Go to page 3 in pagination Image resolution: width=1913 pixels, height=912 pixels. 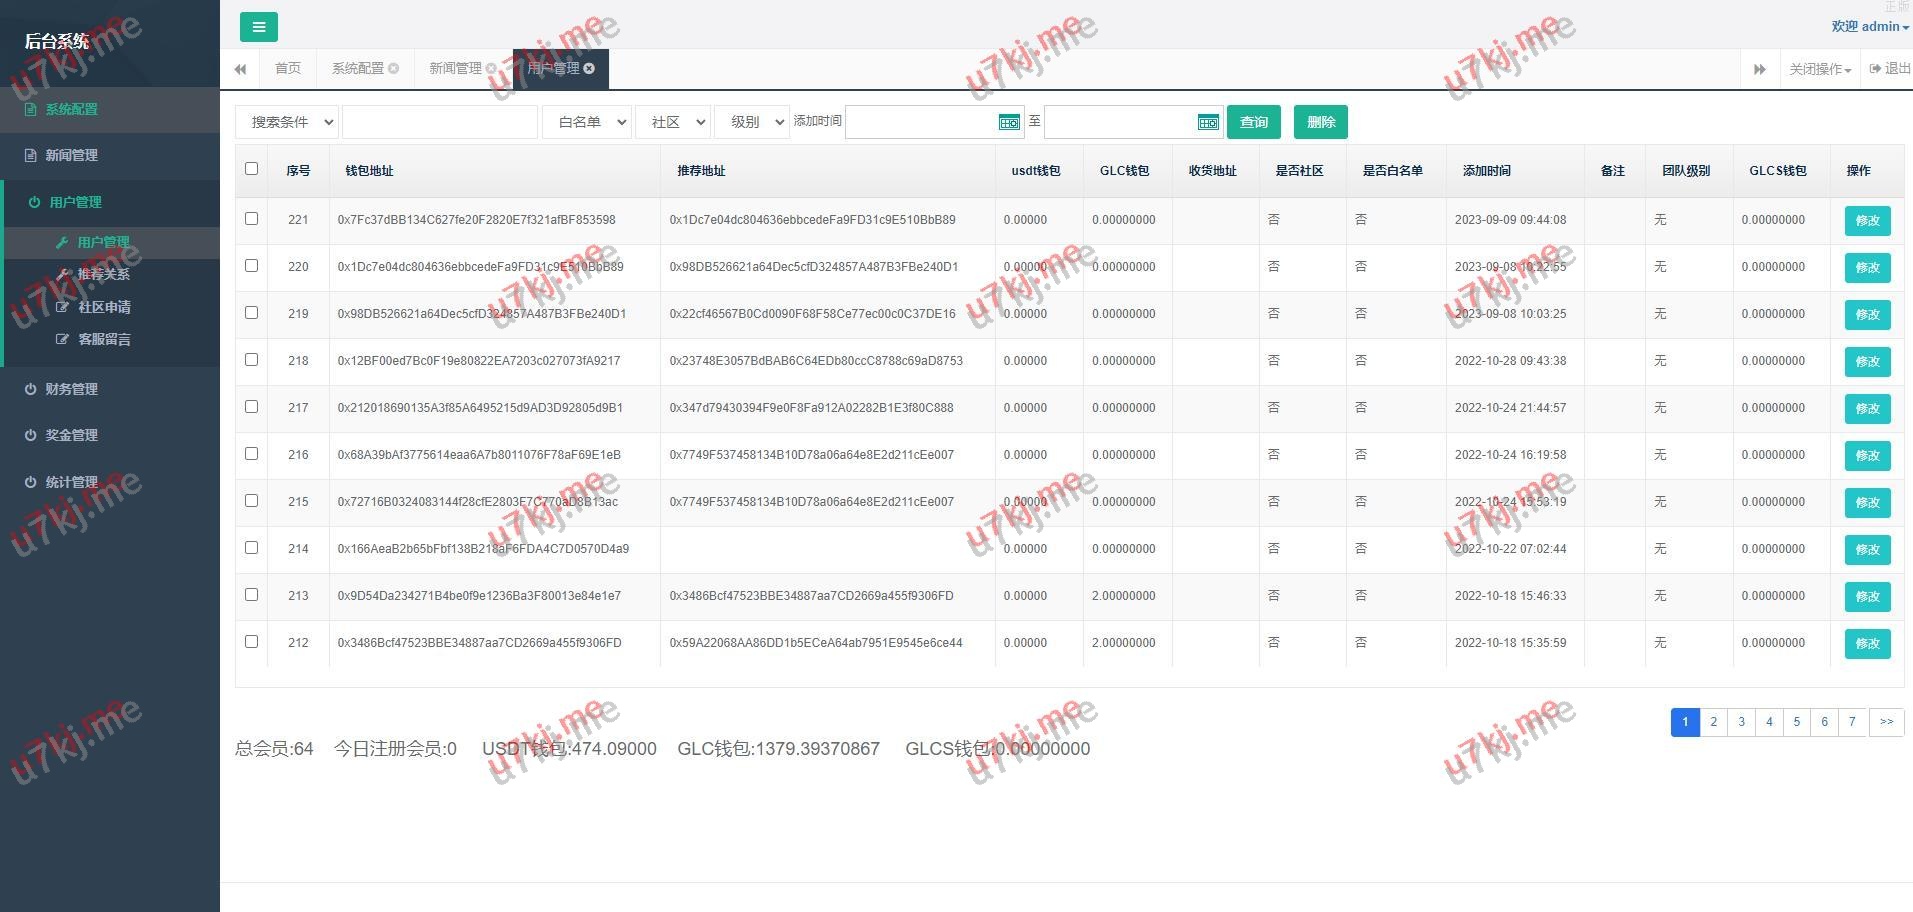[x=1741, y=722]
